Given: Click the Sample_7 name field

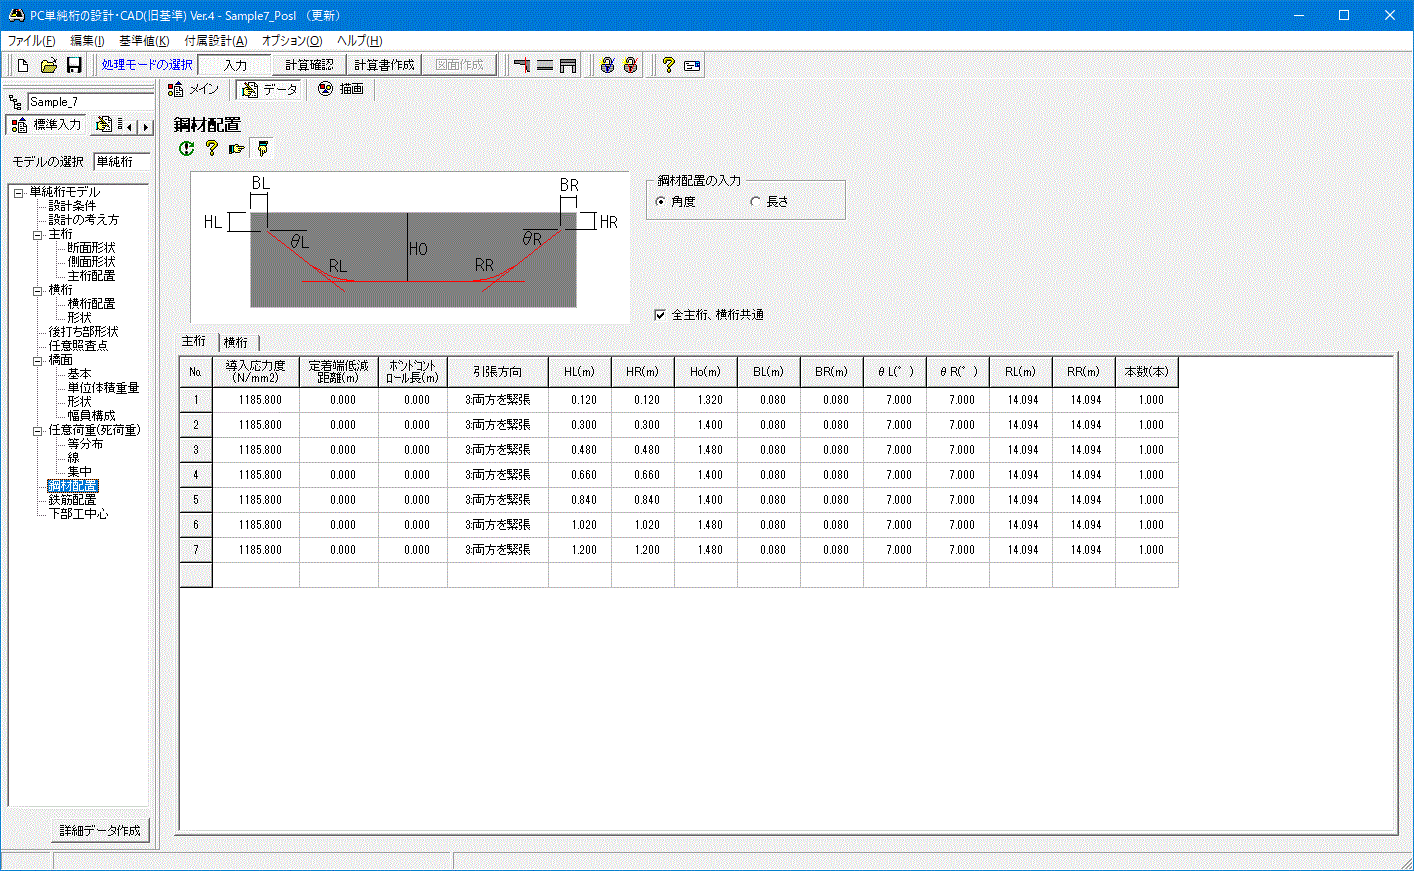Looking at the screenshot, I should point(90,102).
